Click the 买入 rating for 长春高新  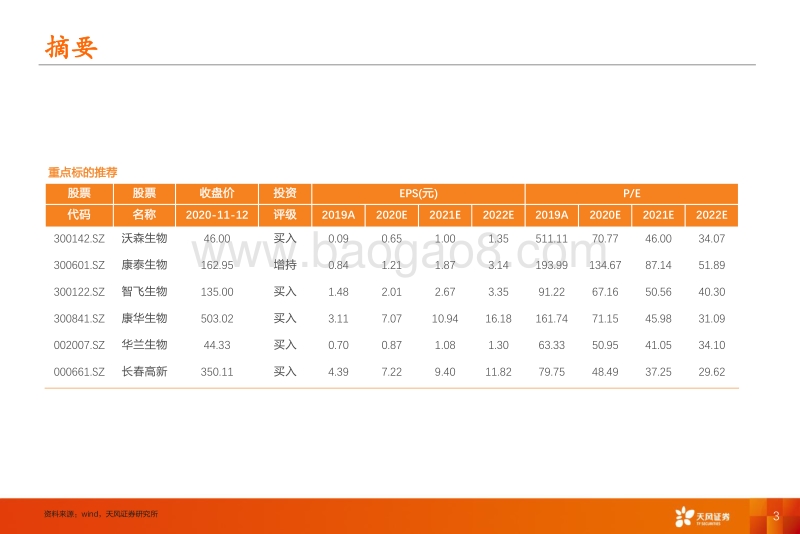point(285,371)
